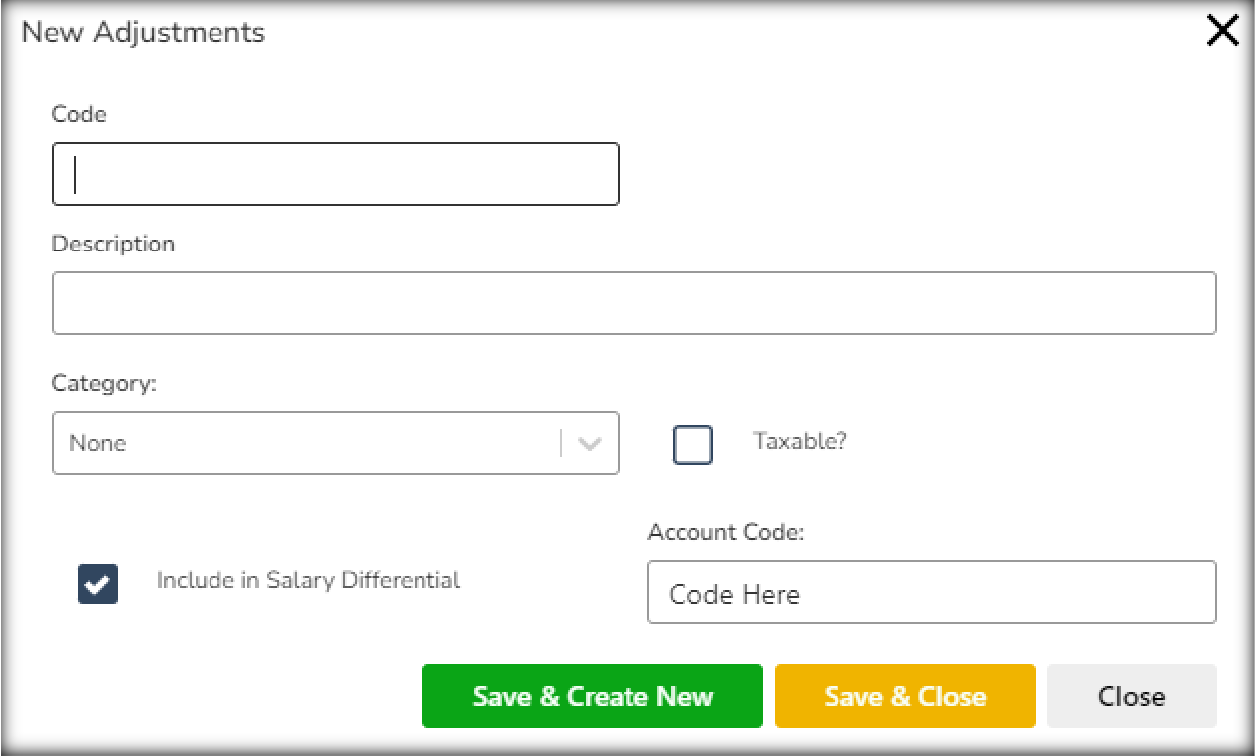
Task: Close the New Adjustments dialog with X icon
Action: point(1222,32)
